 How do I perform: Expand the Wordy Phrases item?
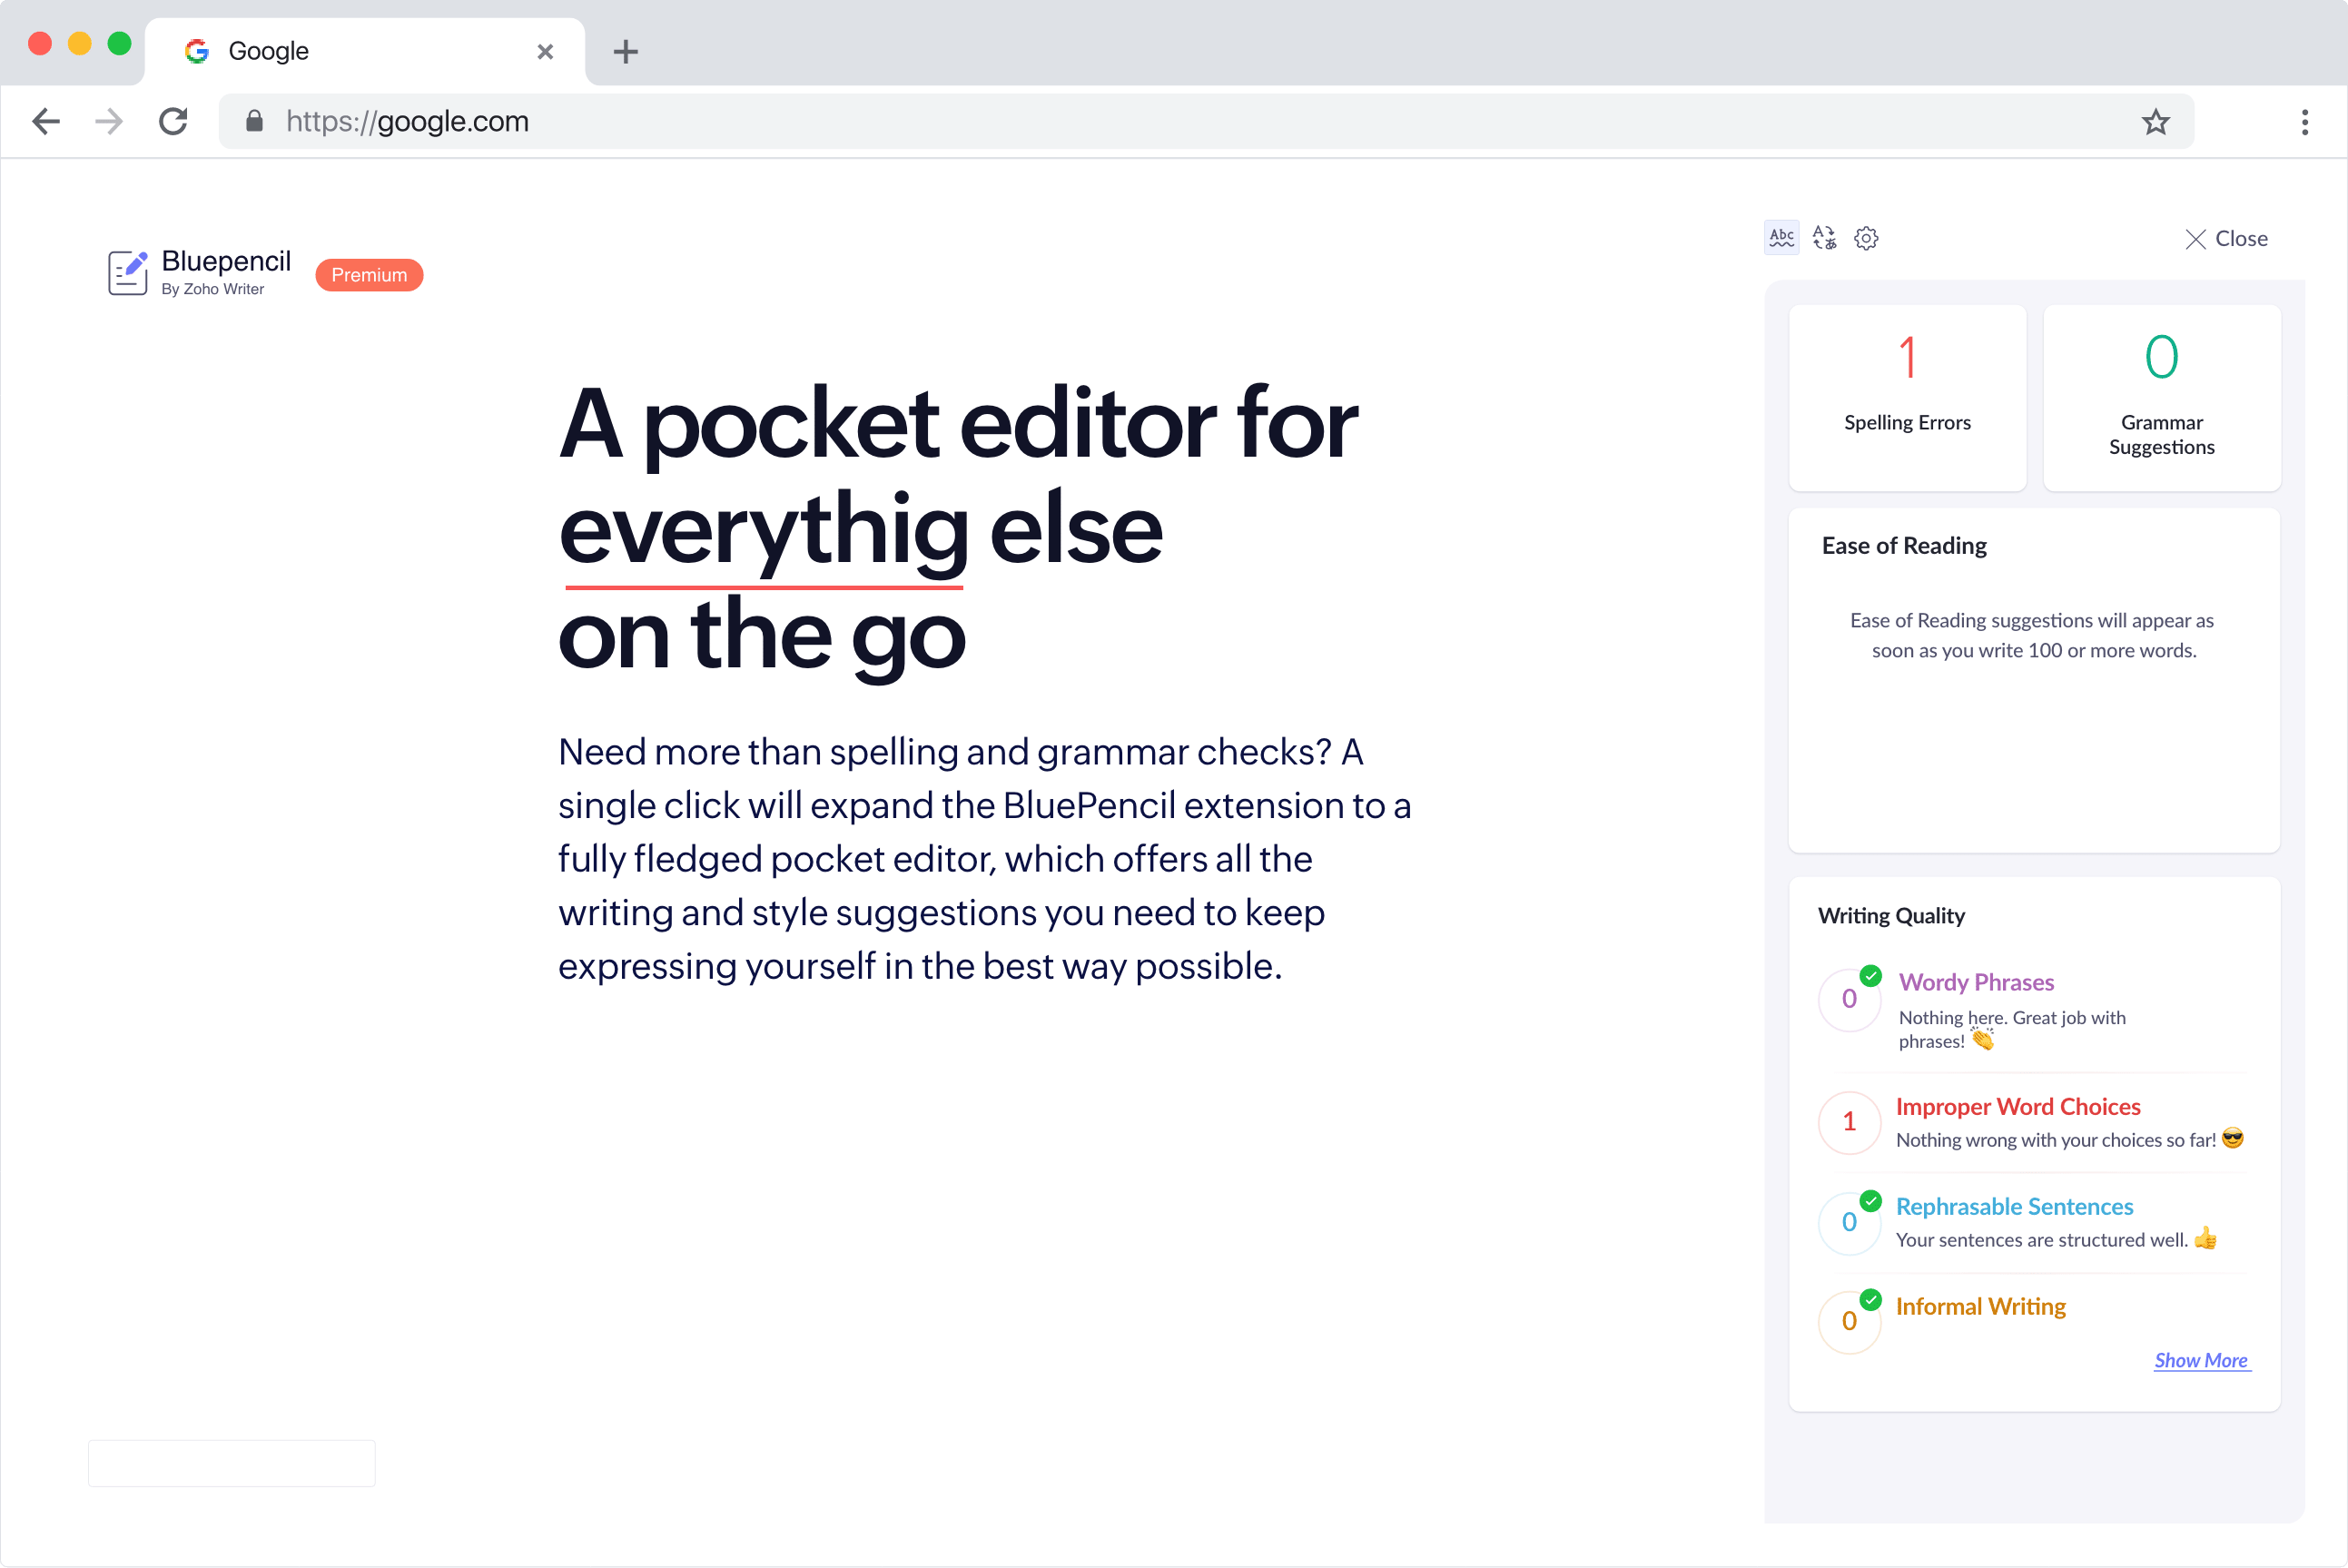(x=1976, y=982)
